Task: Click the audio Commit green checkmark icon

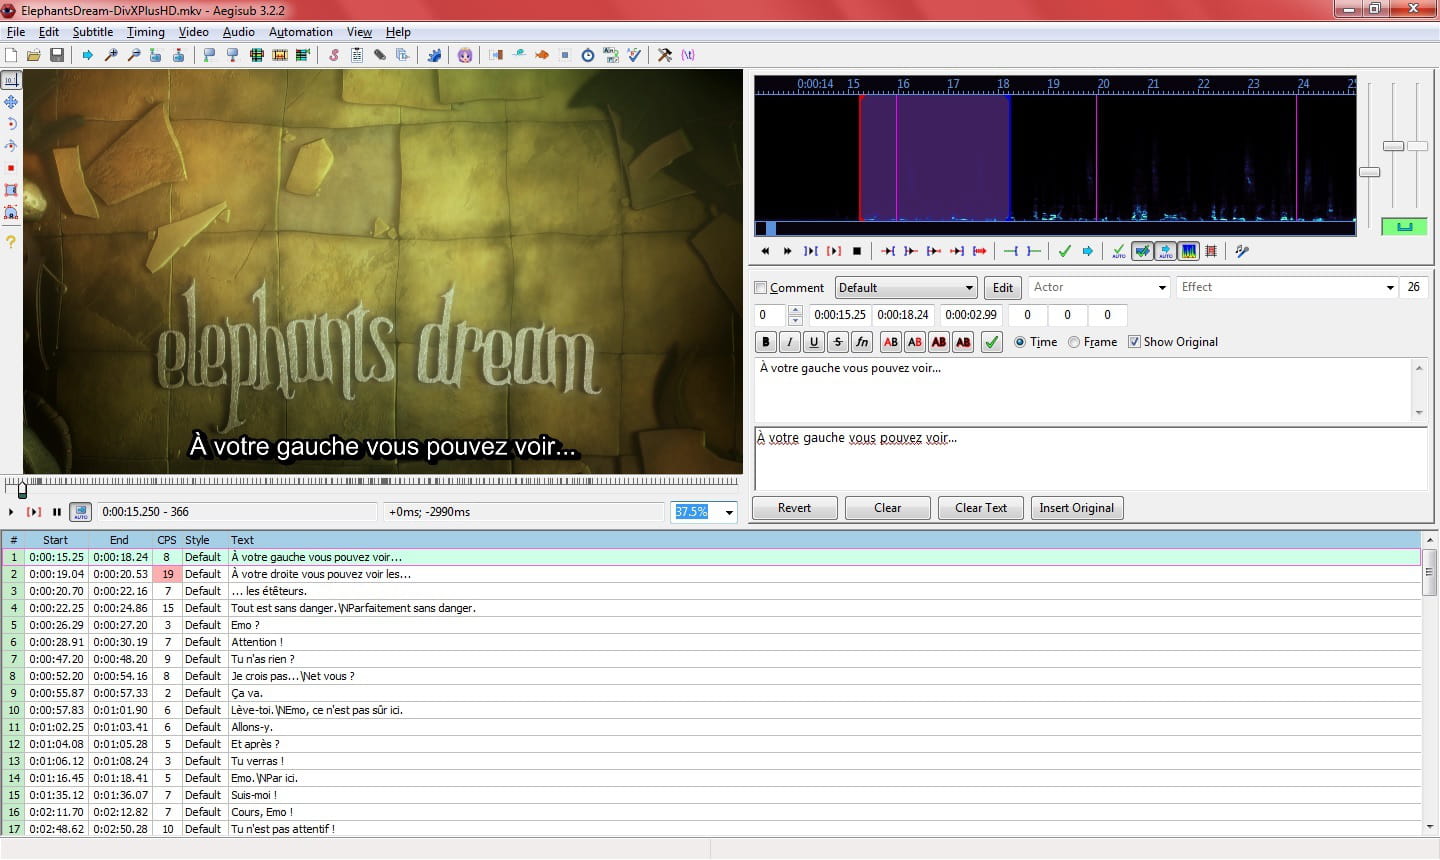Action: tap(1065, 251)
